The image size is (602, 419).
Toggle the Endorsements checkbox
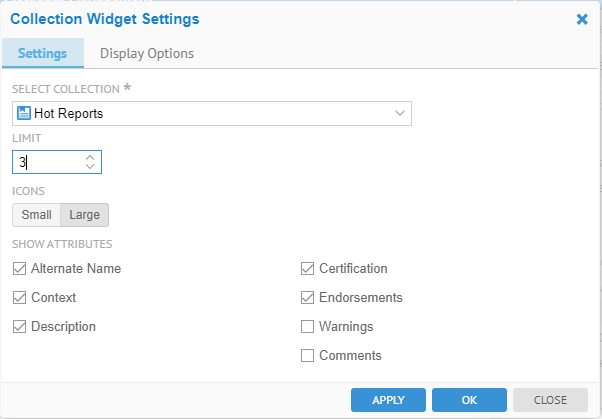308,297
